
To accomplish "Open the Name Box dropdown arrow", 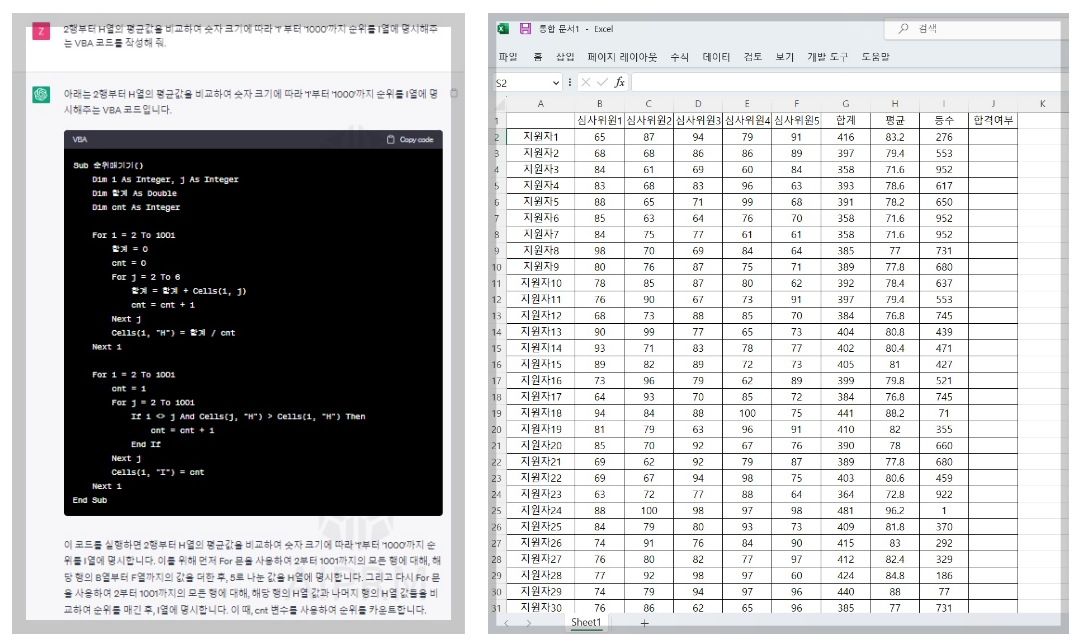I will coord(556,82).
